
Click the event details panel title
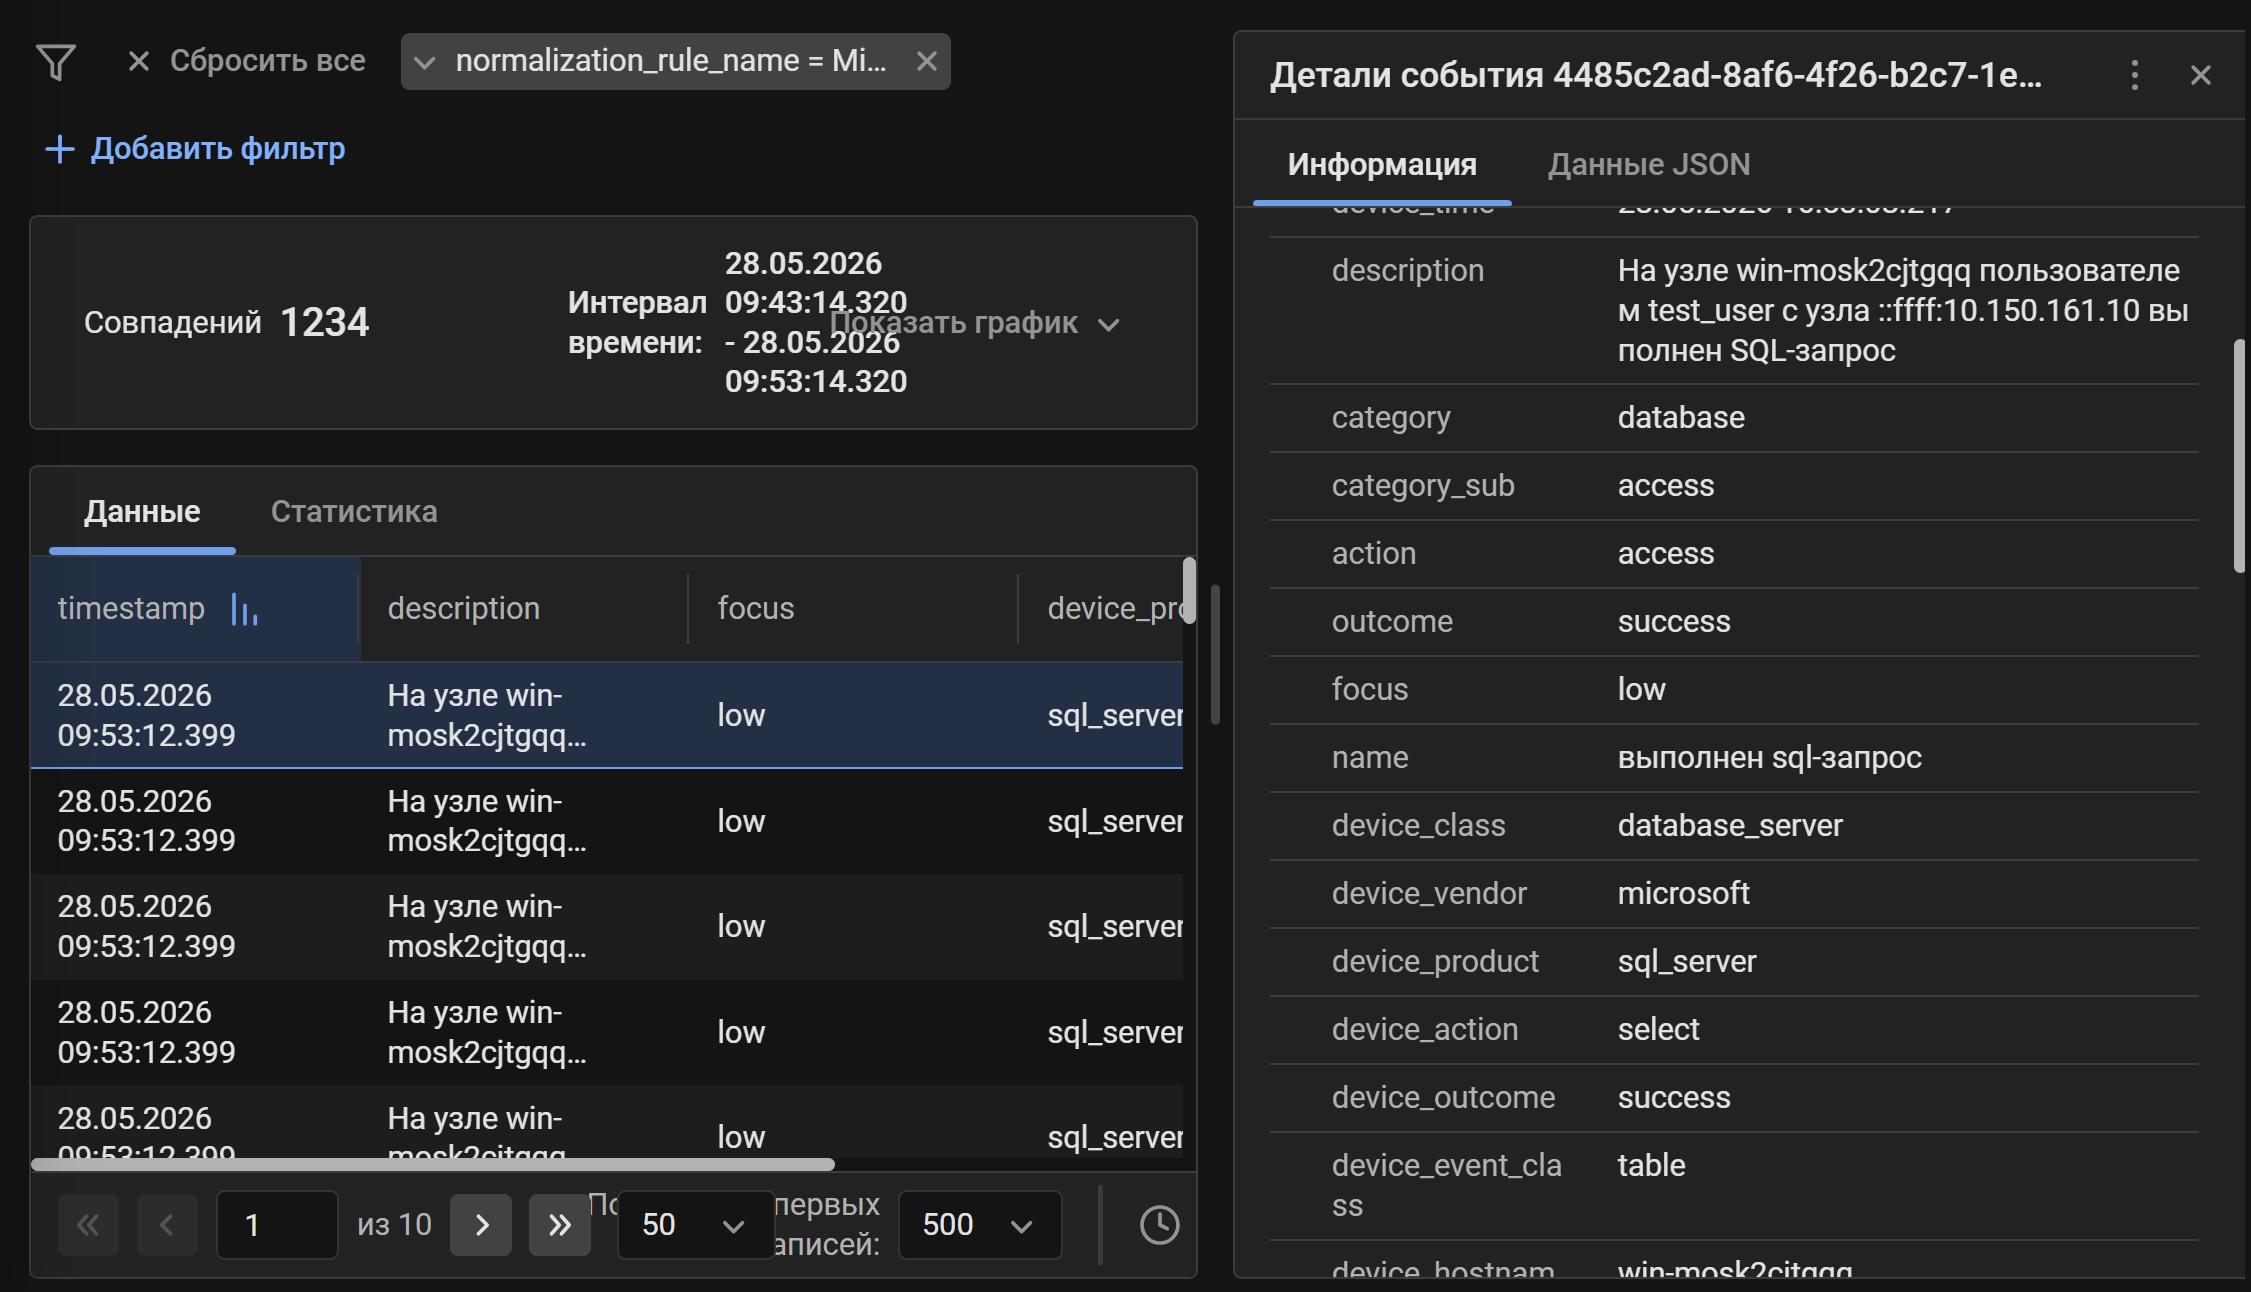pyautogui.click(x=1656, y=75)
